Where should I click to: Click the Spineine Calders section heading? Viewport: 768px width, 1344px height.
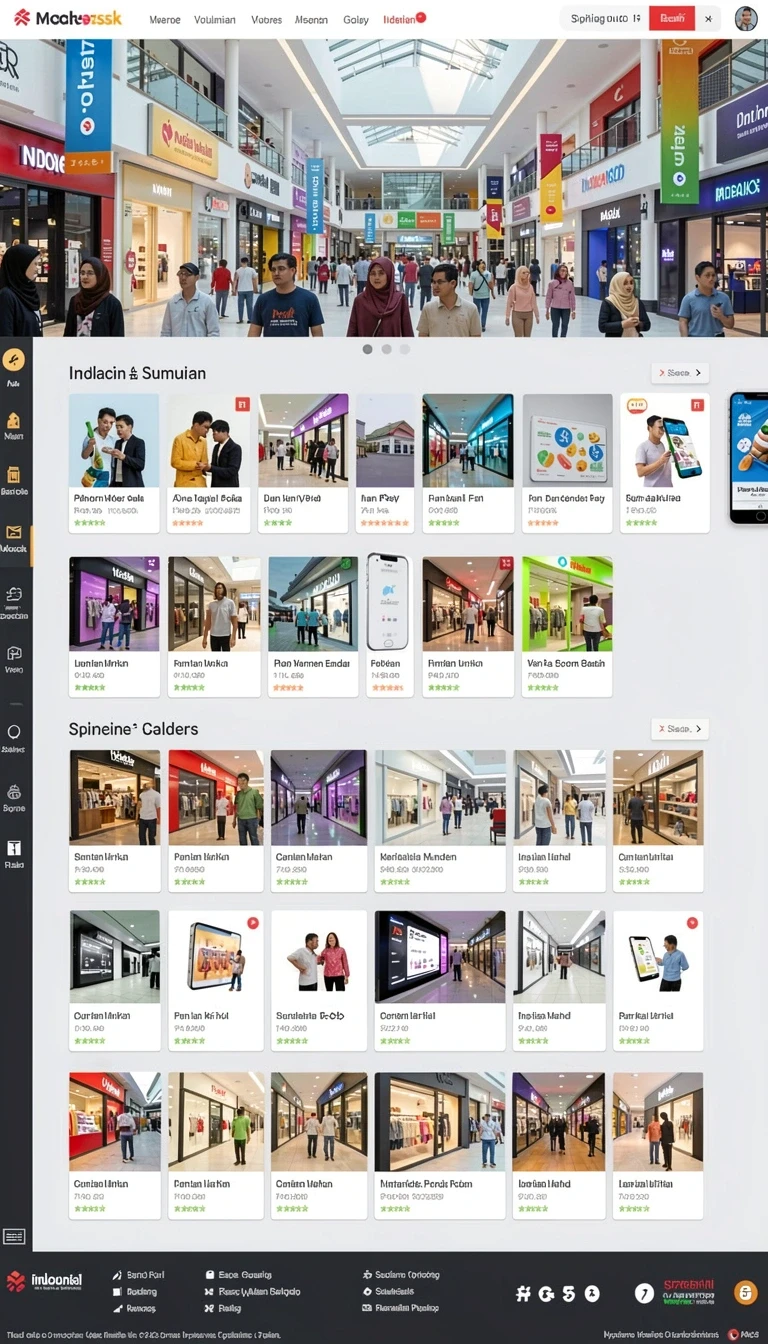pos(133,729)
